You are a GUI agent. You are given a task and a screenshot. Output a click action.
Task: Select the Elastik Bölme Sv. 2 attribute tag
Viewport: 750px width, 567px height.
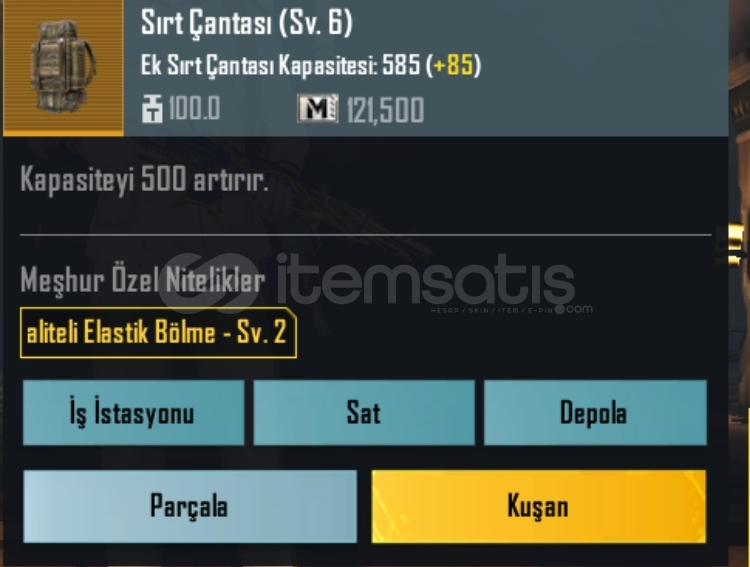tap(158, 333)
